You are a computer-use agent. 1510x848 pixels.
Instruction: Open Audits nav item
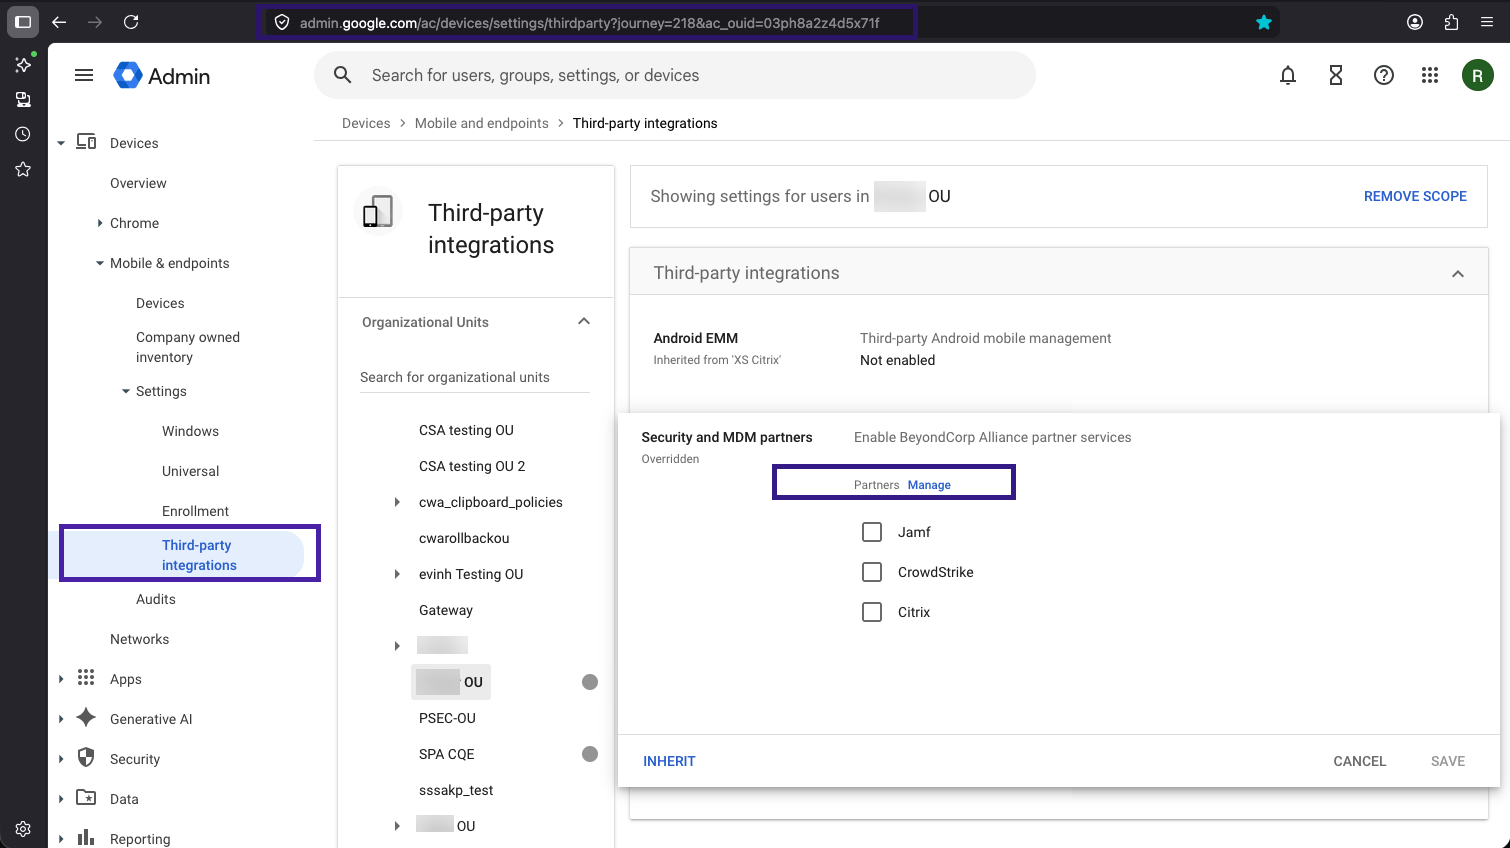tap(156, 599)
